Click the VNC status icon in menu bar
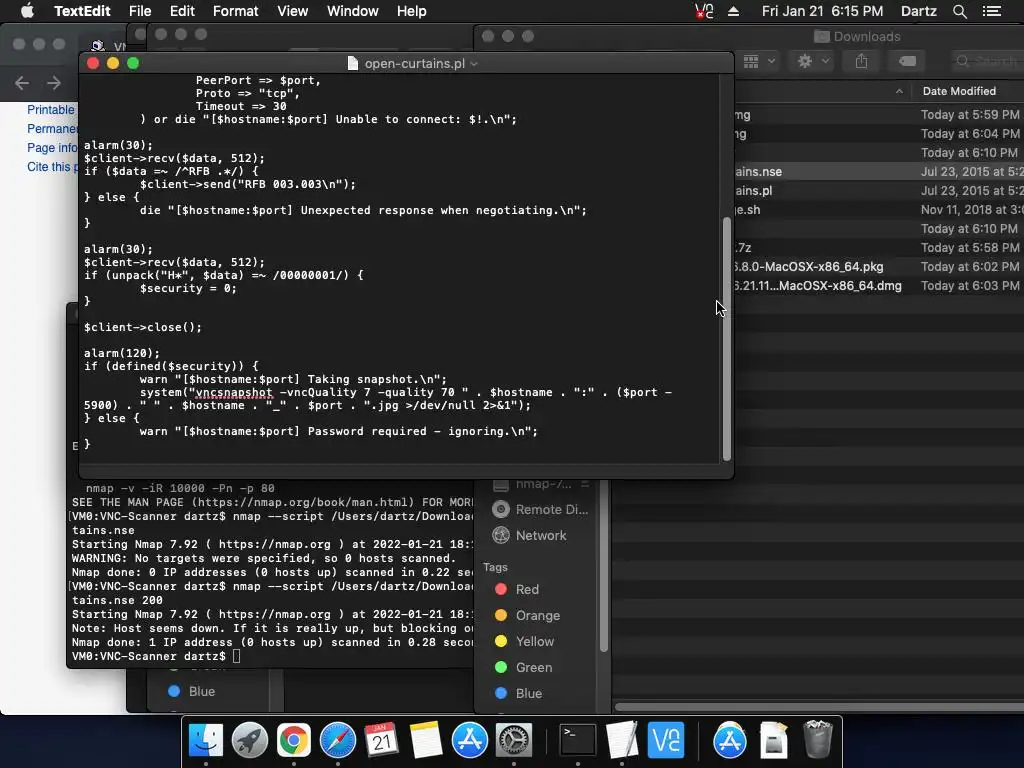 click(704, 11)
